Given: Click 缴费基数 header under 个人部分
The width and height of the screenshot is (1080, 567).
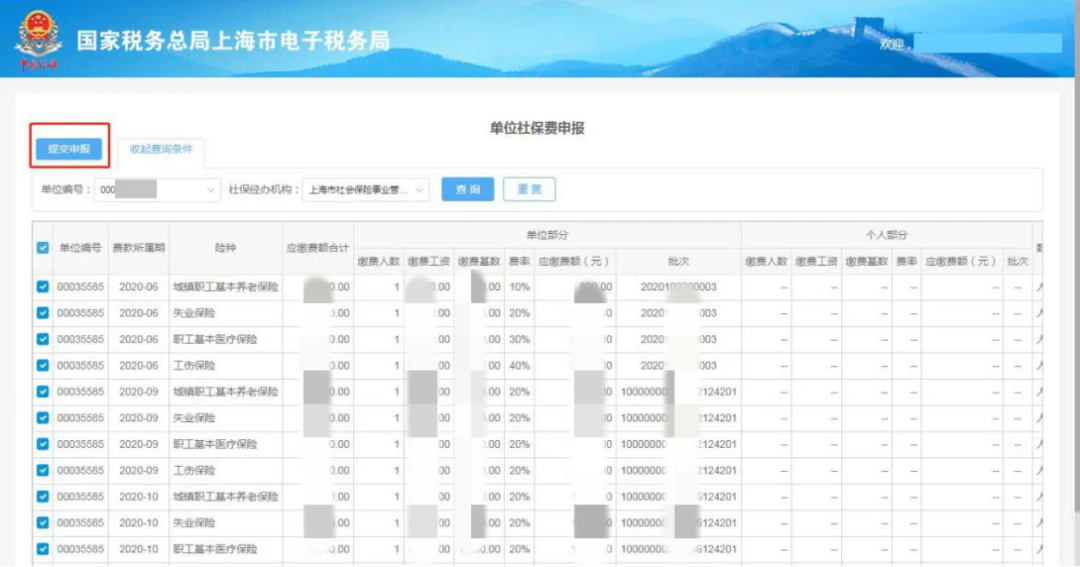Looking at the screenshot, I should click(866, 261).
